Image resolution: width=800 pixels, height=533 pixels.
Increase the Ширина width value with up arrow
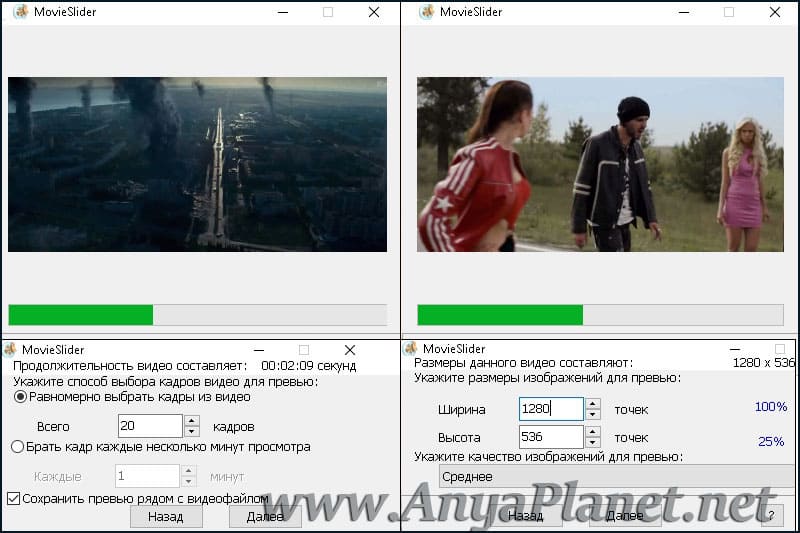592,403
